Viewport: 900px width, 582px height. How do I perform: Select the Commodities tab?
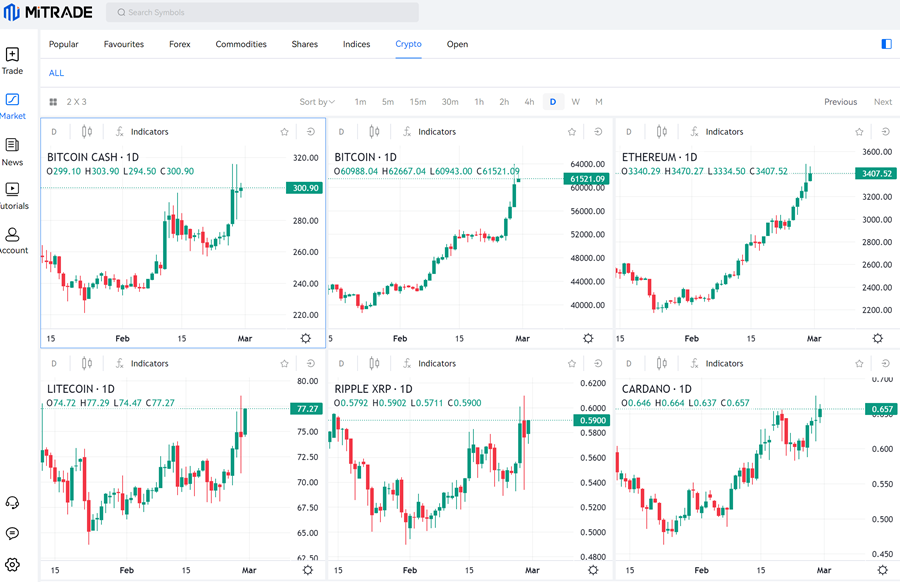241,44
